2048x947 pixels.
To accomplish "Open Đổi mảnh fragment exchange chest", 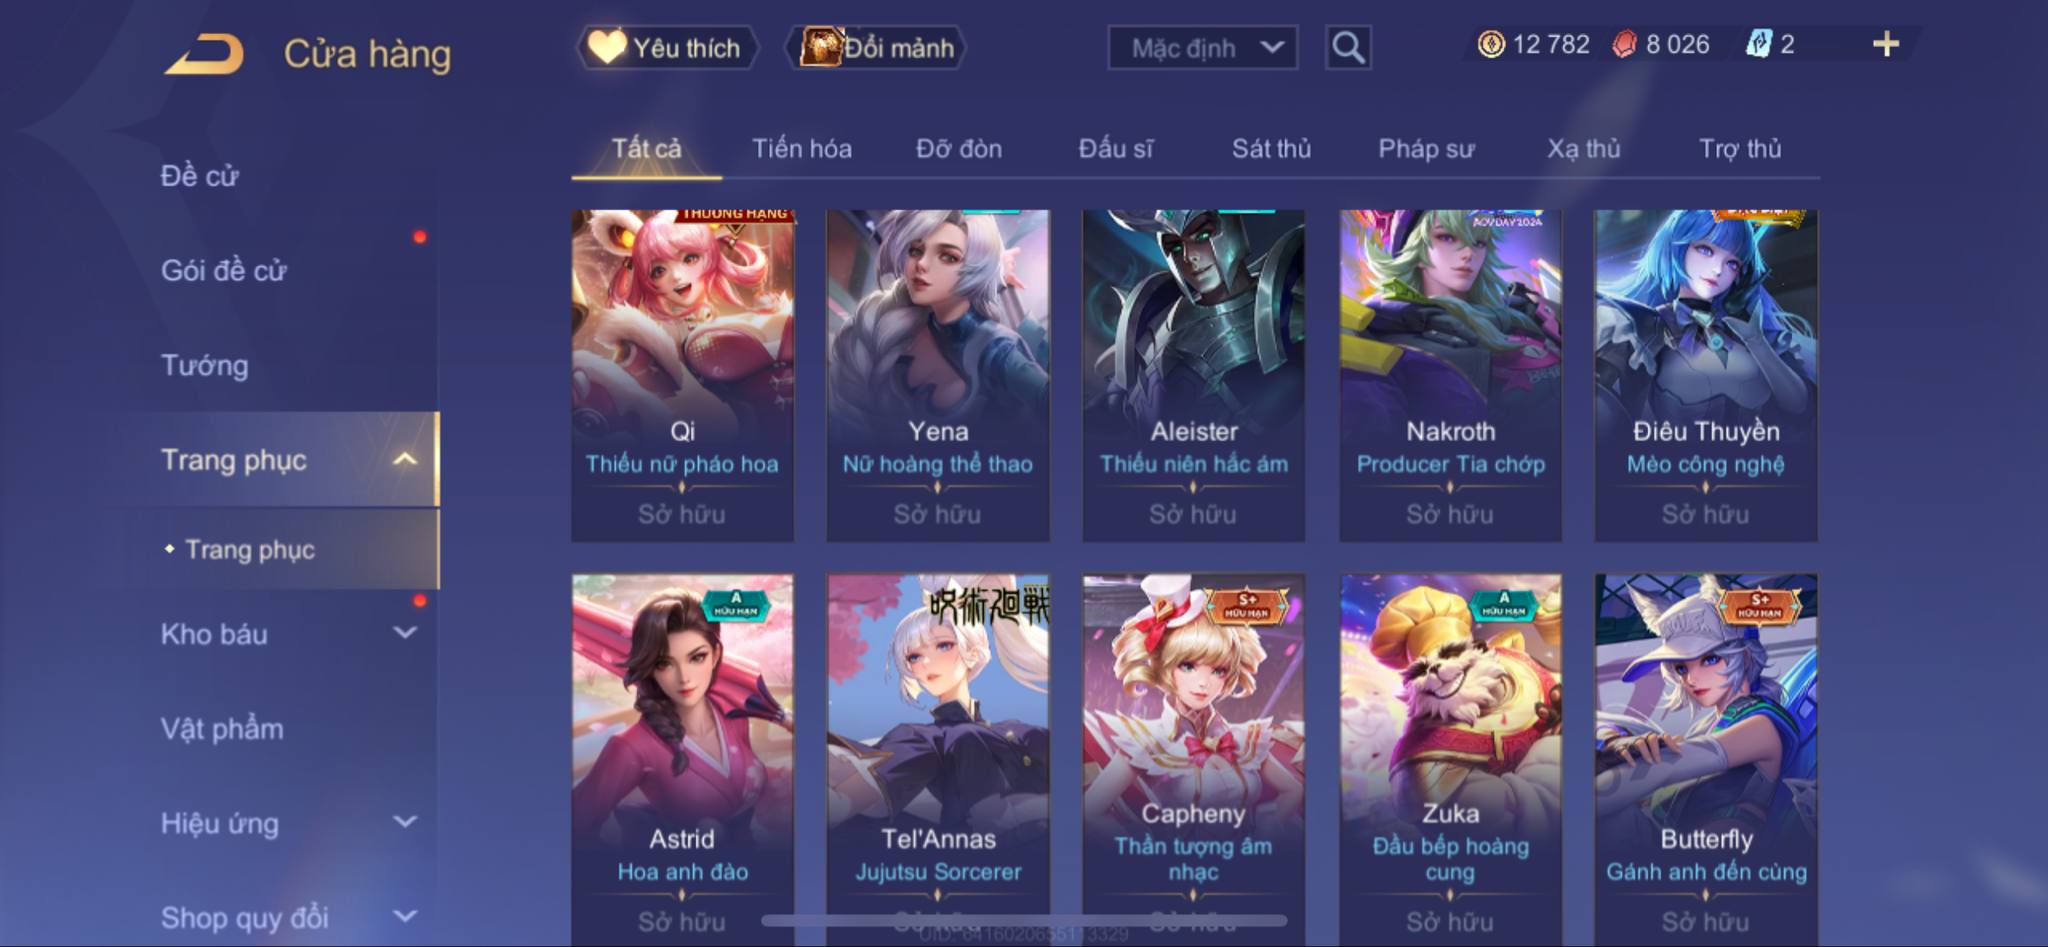I will [x=877, y=47].
